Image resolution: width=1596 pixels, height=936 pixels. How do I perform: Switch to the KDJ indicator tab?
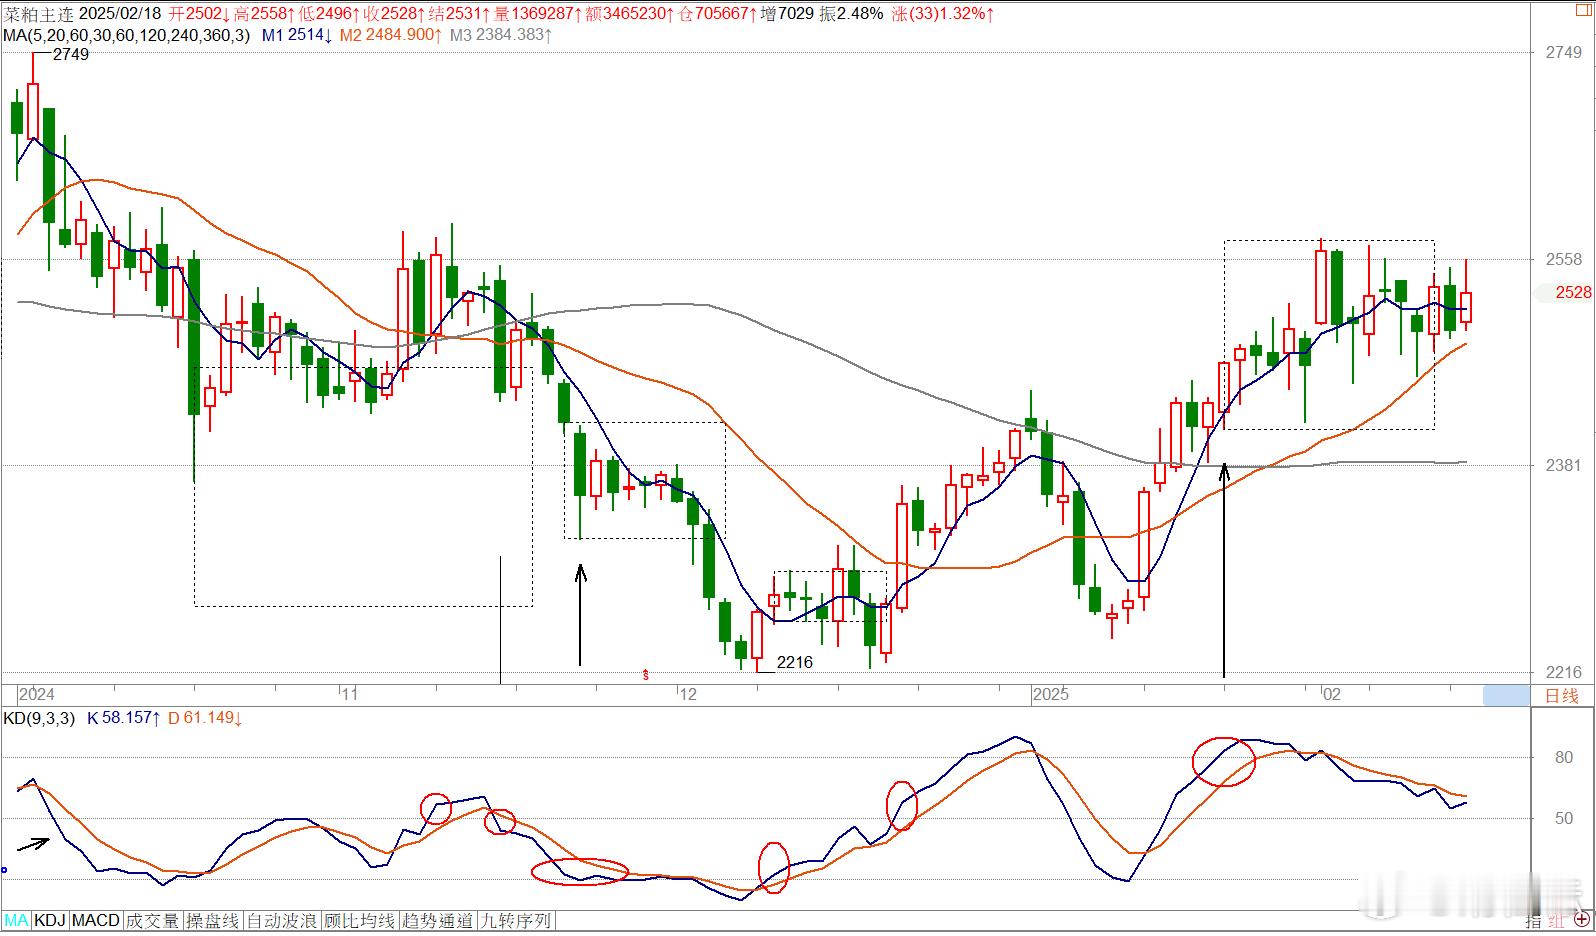tap(50, 920)
